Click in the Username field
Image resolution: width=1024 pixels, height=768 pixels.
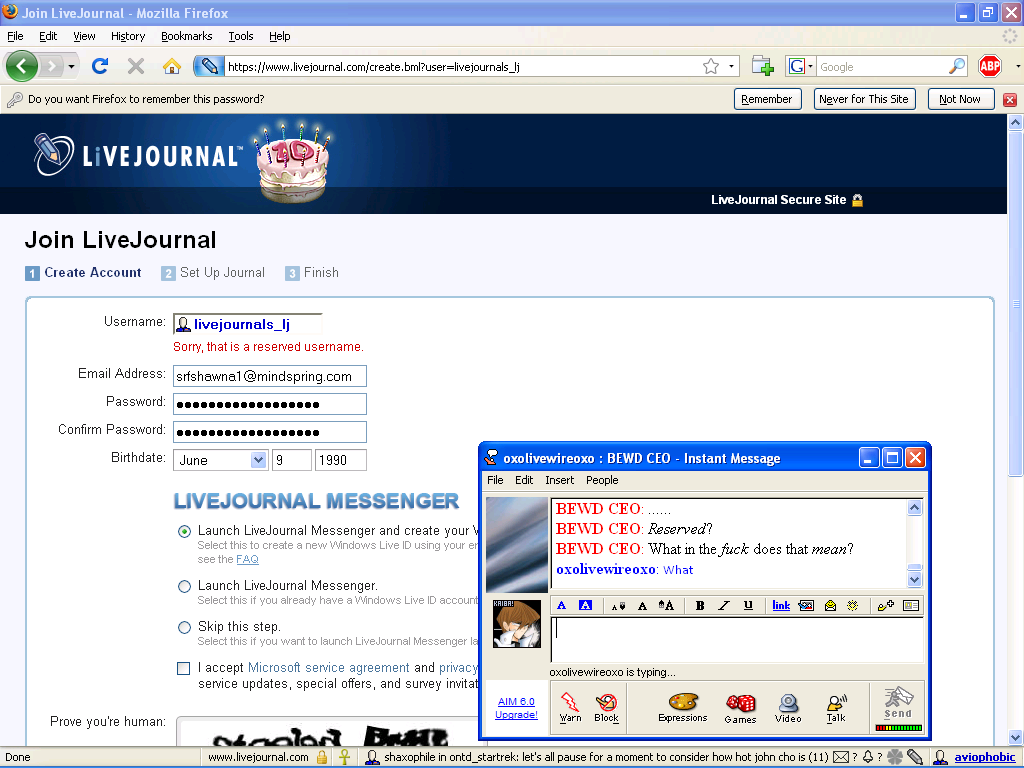click(248, 324)
